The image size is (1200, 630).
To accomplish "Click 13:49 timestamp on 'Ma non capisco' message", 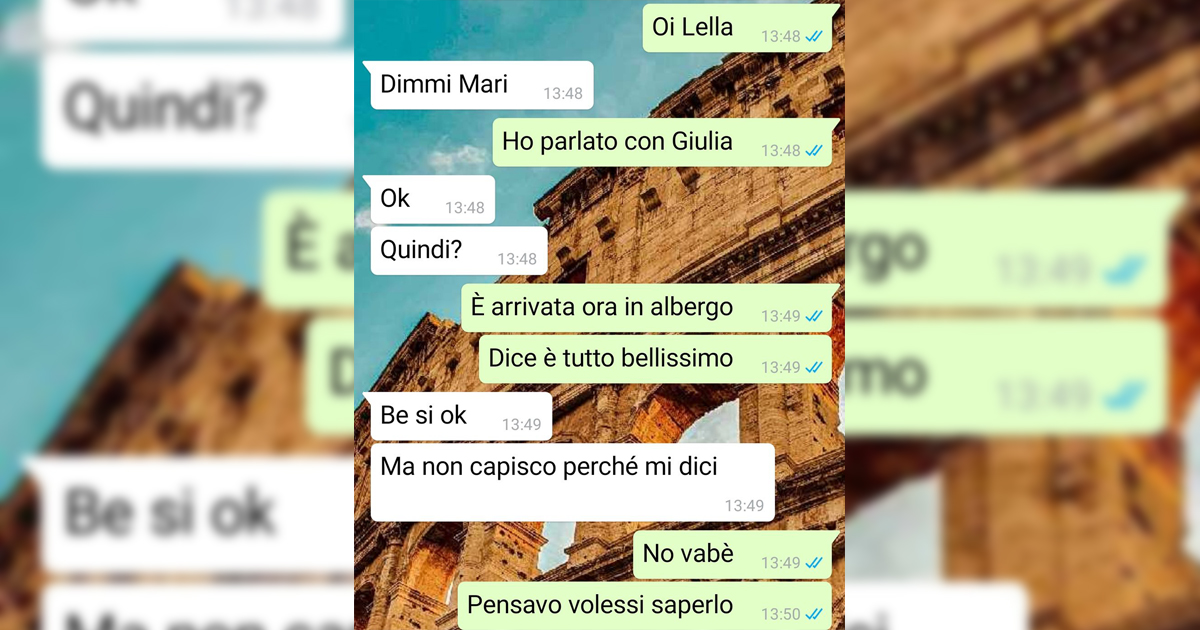I will coord(744,506).
